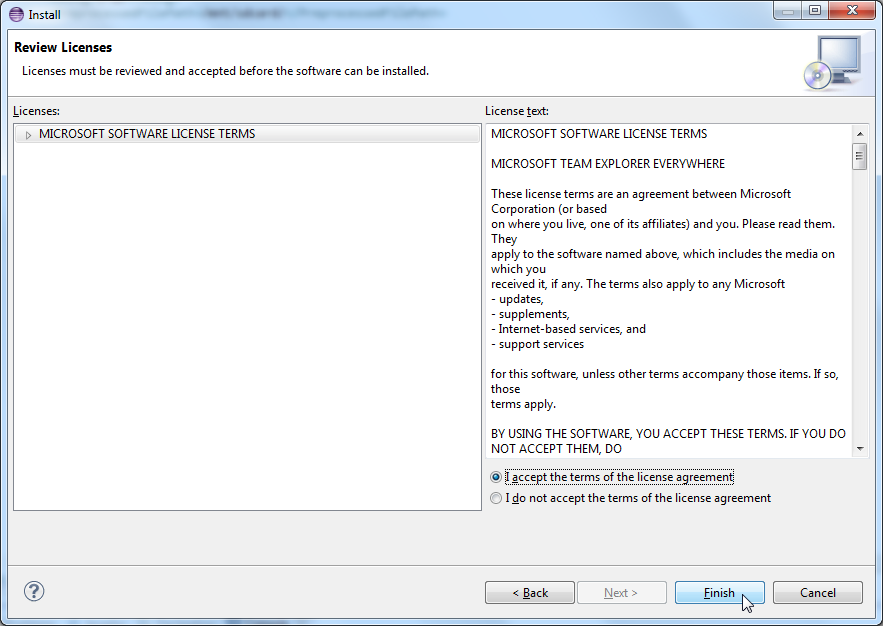The height and width of the screenshot is (626, 883).
Task: Choose 'I do not accept the terms' option
Action: tap(497, 498)
